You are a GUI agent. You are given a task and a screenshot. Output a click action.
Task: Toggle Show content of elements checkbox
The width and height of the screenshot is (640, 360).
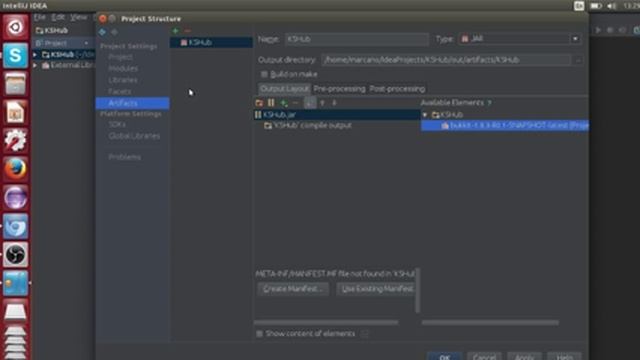(260, 334)
